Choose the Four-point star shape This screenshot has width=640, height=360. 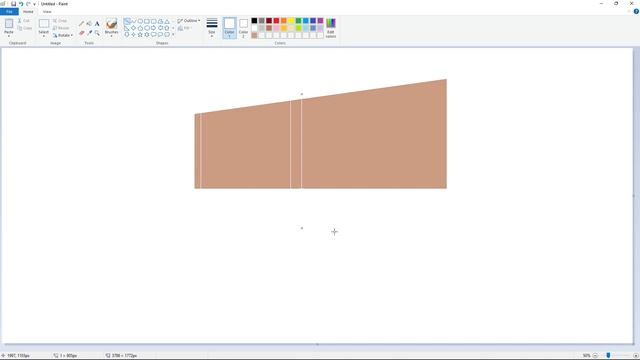tap(133, 35)
